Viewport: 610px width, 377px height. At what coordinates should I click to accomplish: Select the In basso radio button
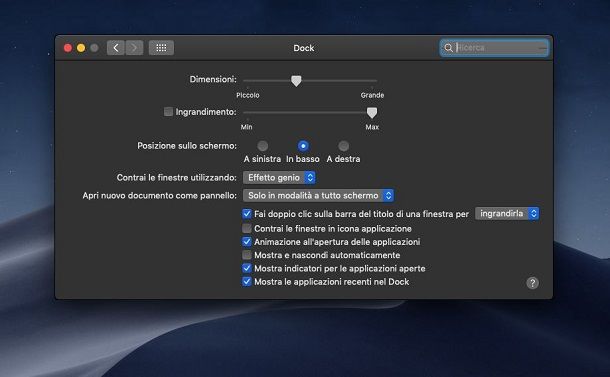point(303,146)
